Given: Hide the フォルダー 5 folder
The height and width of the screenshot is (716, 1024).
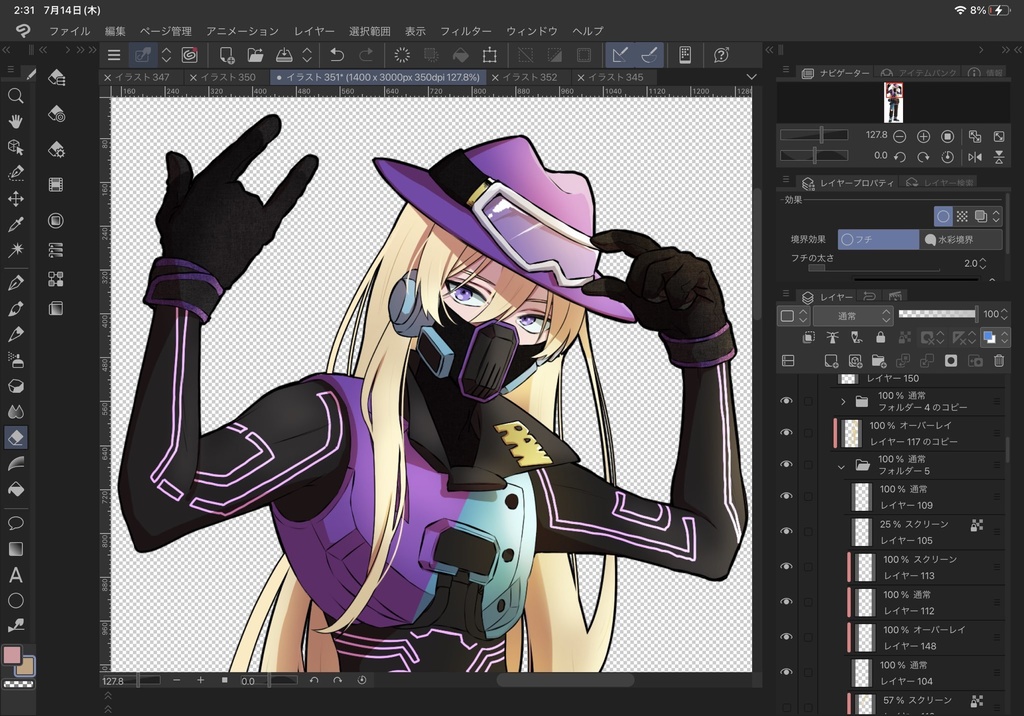Looking at the screenshot, I should pyautogui.click(x=786, y=464).
